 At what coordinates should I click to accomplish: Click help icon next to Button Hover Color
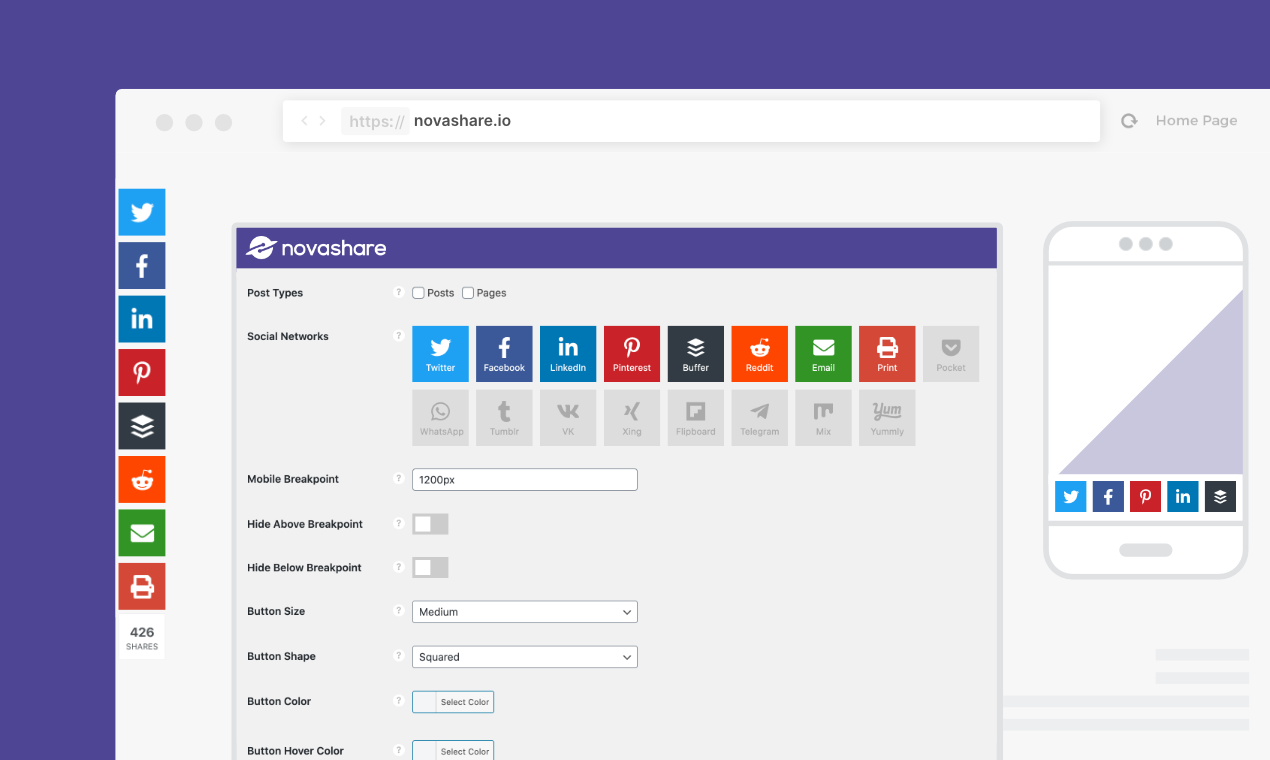tap(398, 750)
